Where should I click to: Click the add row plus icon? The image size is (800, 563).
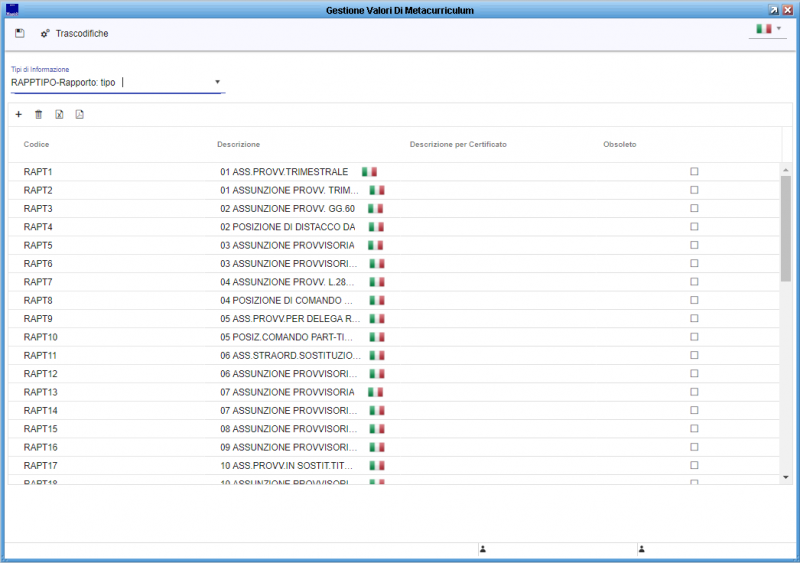[19, 115]
